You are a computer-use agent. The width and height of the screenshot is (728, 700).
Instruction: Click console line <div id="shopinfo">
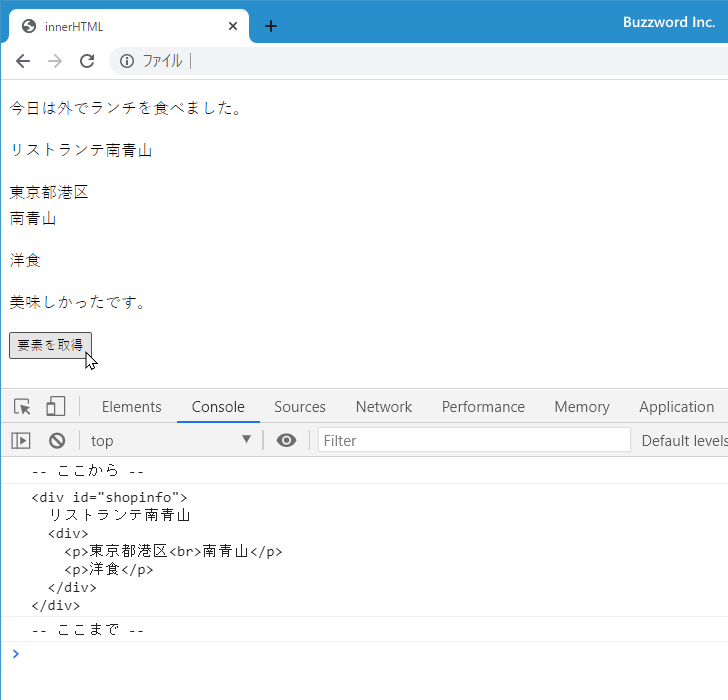click(x=109, y=497)
